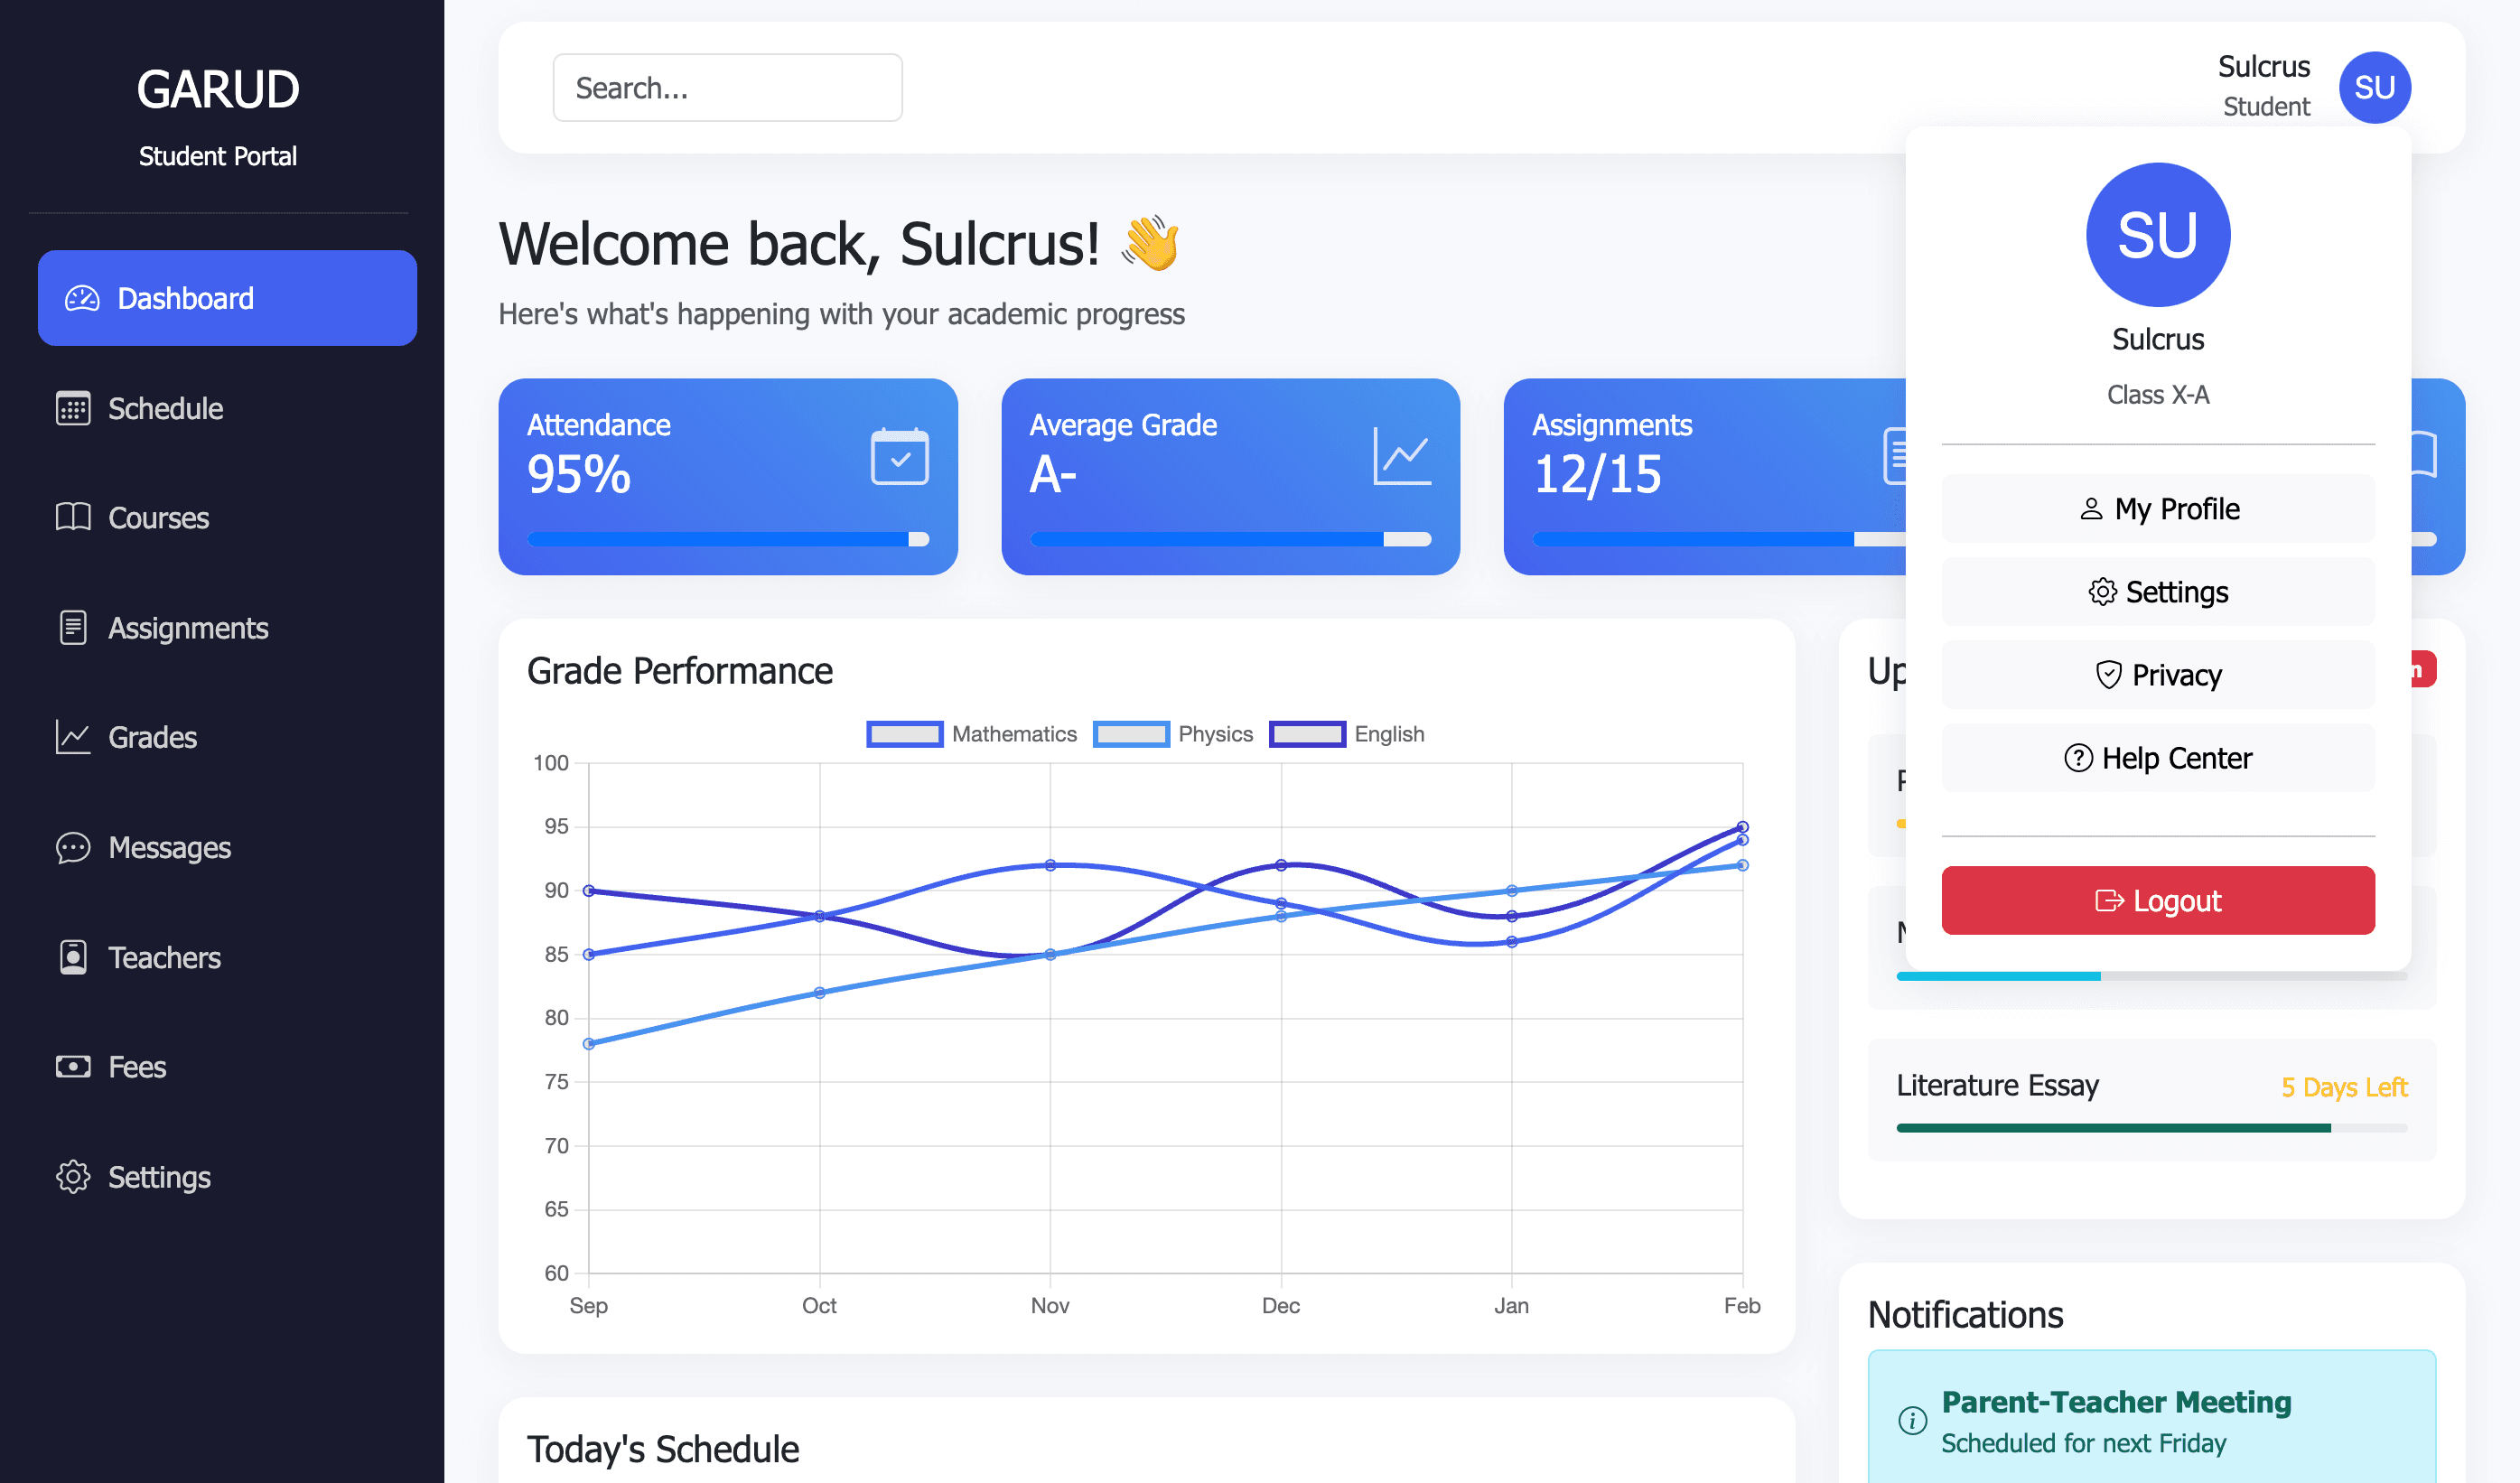Click the Settings gear icon in sidebar
This screenshot has height=1483, width=2520.
pos(73,1177)
